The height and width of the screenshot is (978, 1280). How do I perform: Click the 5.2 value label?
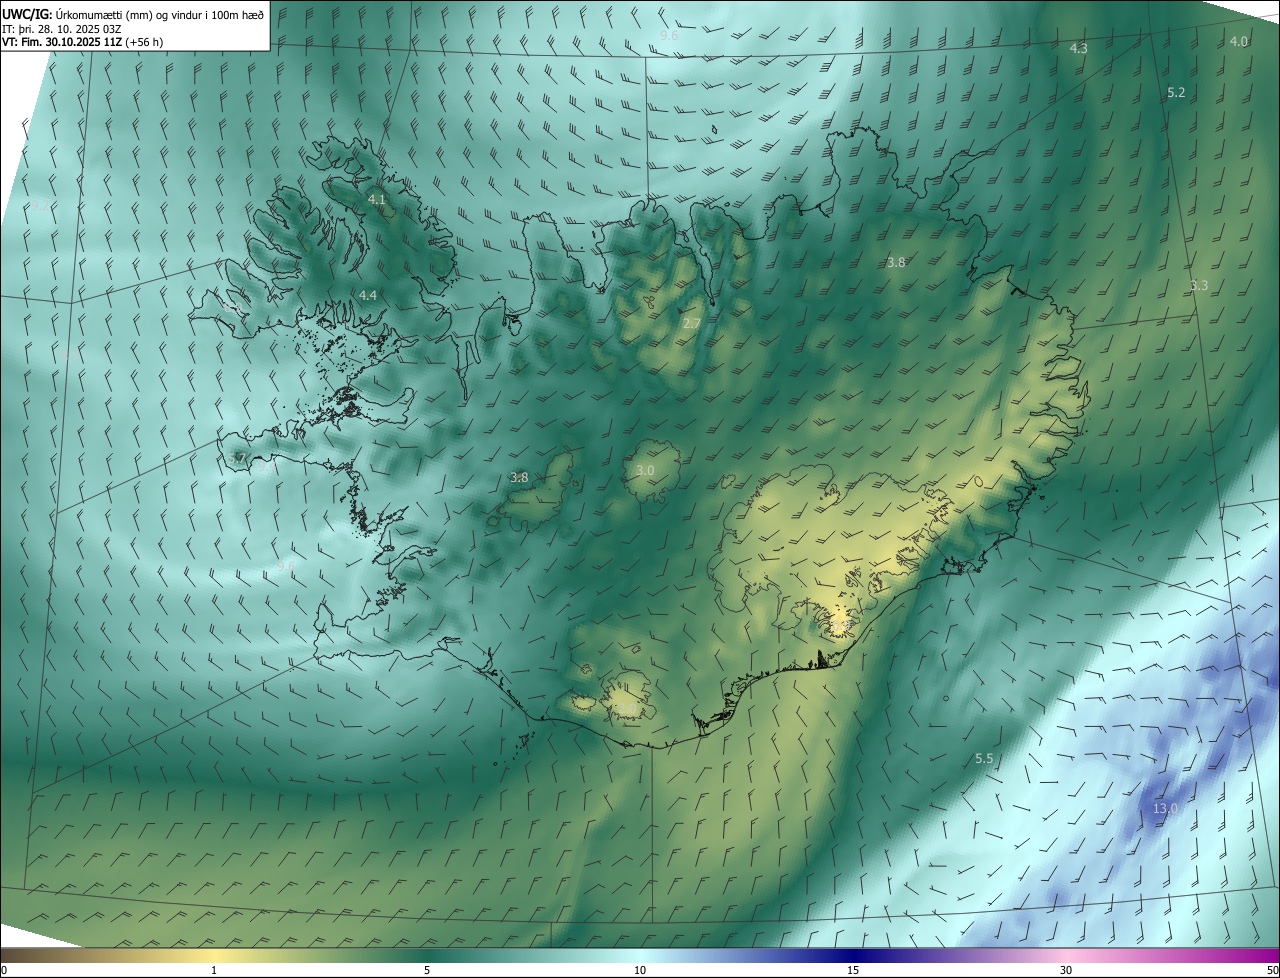click(1176, 92)
